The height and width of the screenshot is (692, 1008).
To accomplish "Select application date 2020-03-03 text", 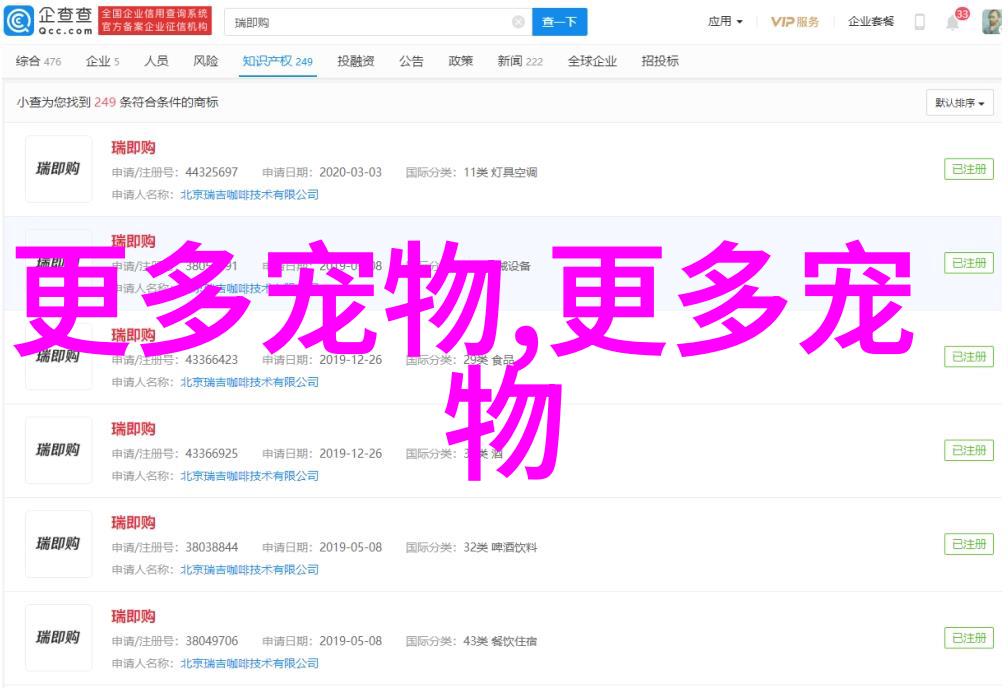I will pyautogui.click(x=350, y=172).
